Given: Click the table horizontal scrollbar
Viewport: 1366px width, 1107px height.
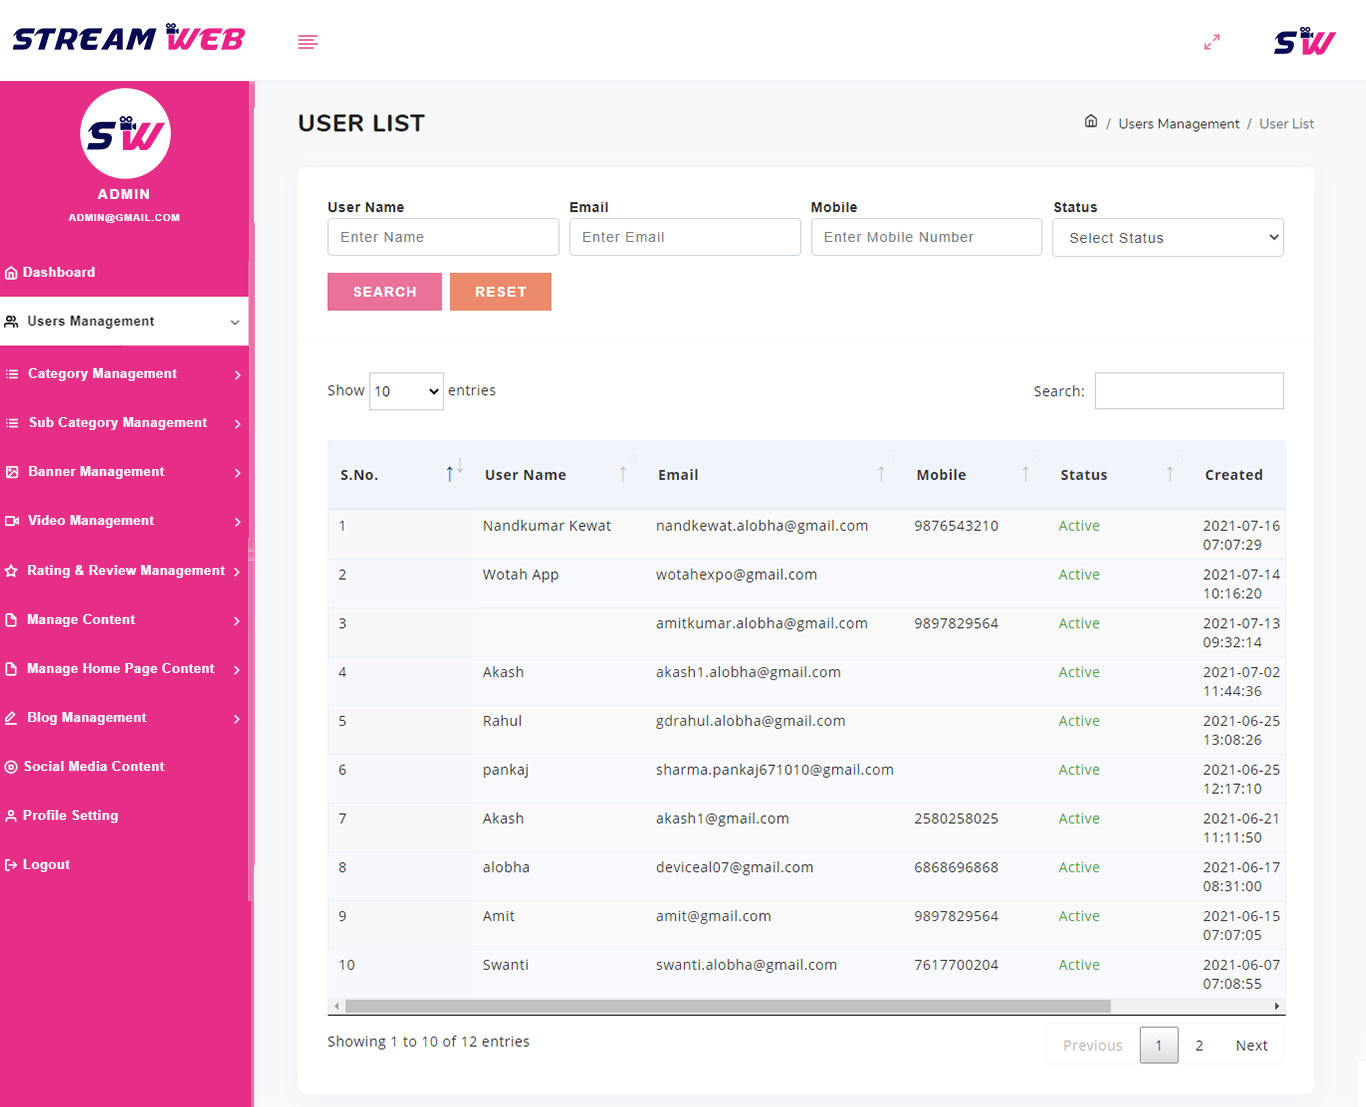Looking at the screenshot, I should [727, 1006].
